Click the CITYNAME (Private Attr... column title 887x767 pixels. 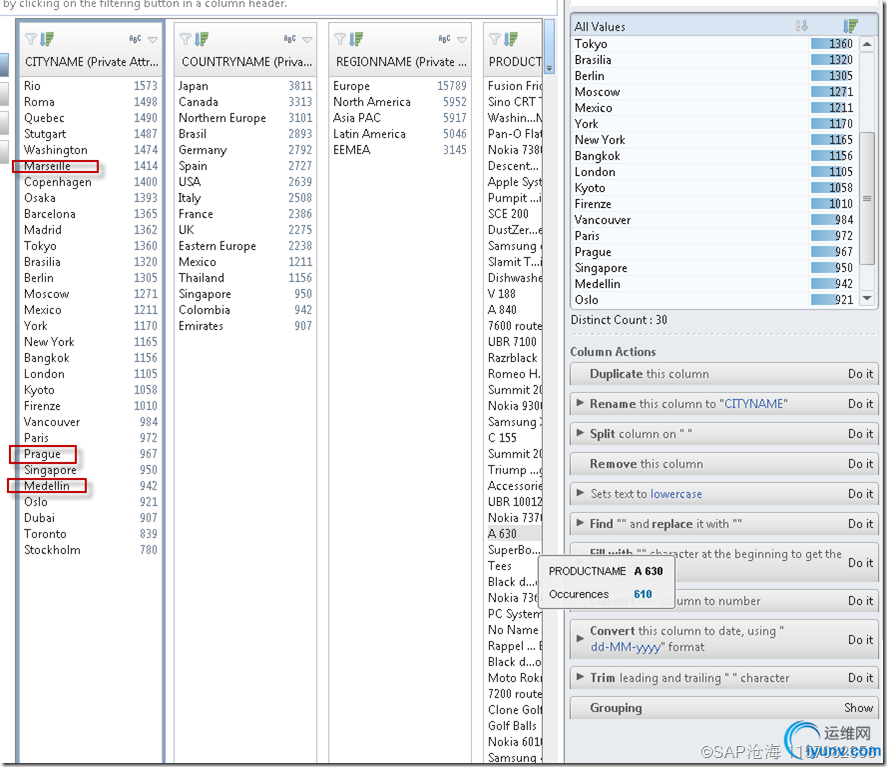92,62
